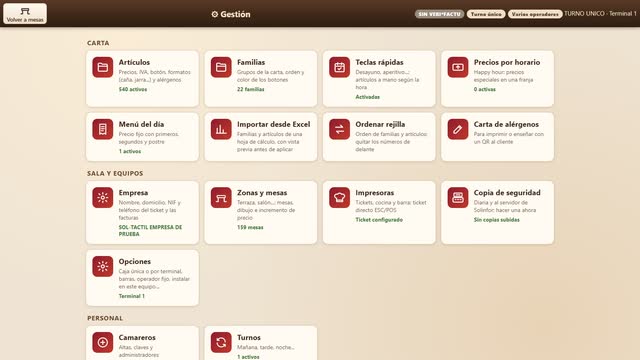
Task: Click the Turnos refresh icon
Action: (x=221, y=342)
